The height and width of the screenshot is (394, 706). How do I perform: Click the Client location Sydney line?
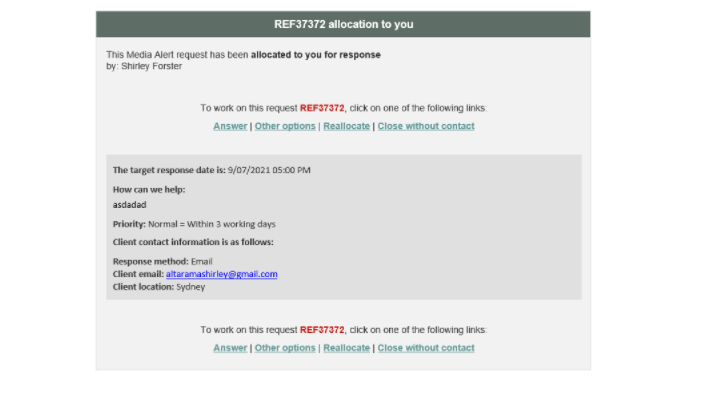[159, 287]
